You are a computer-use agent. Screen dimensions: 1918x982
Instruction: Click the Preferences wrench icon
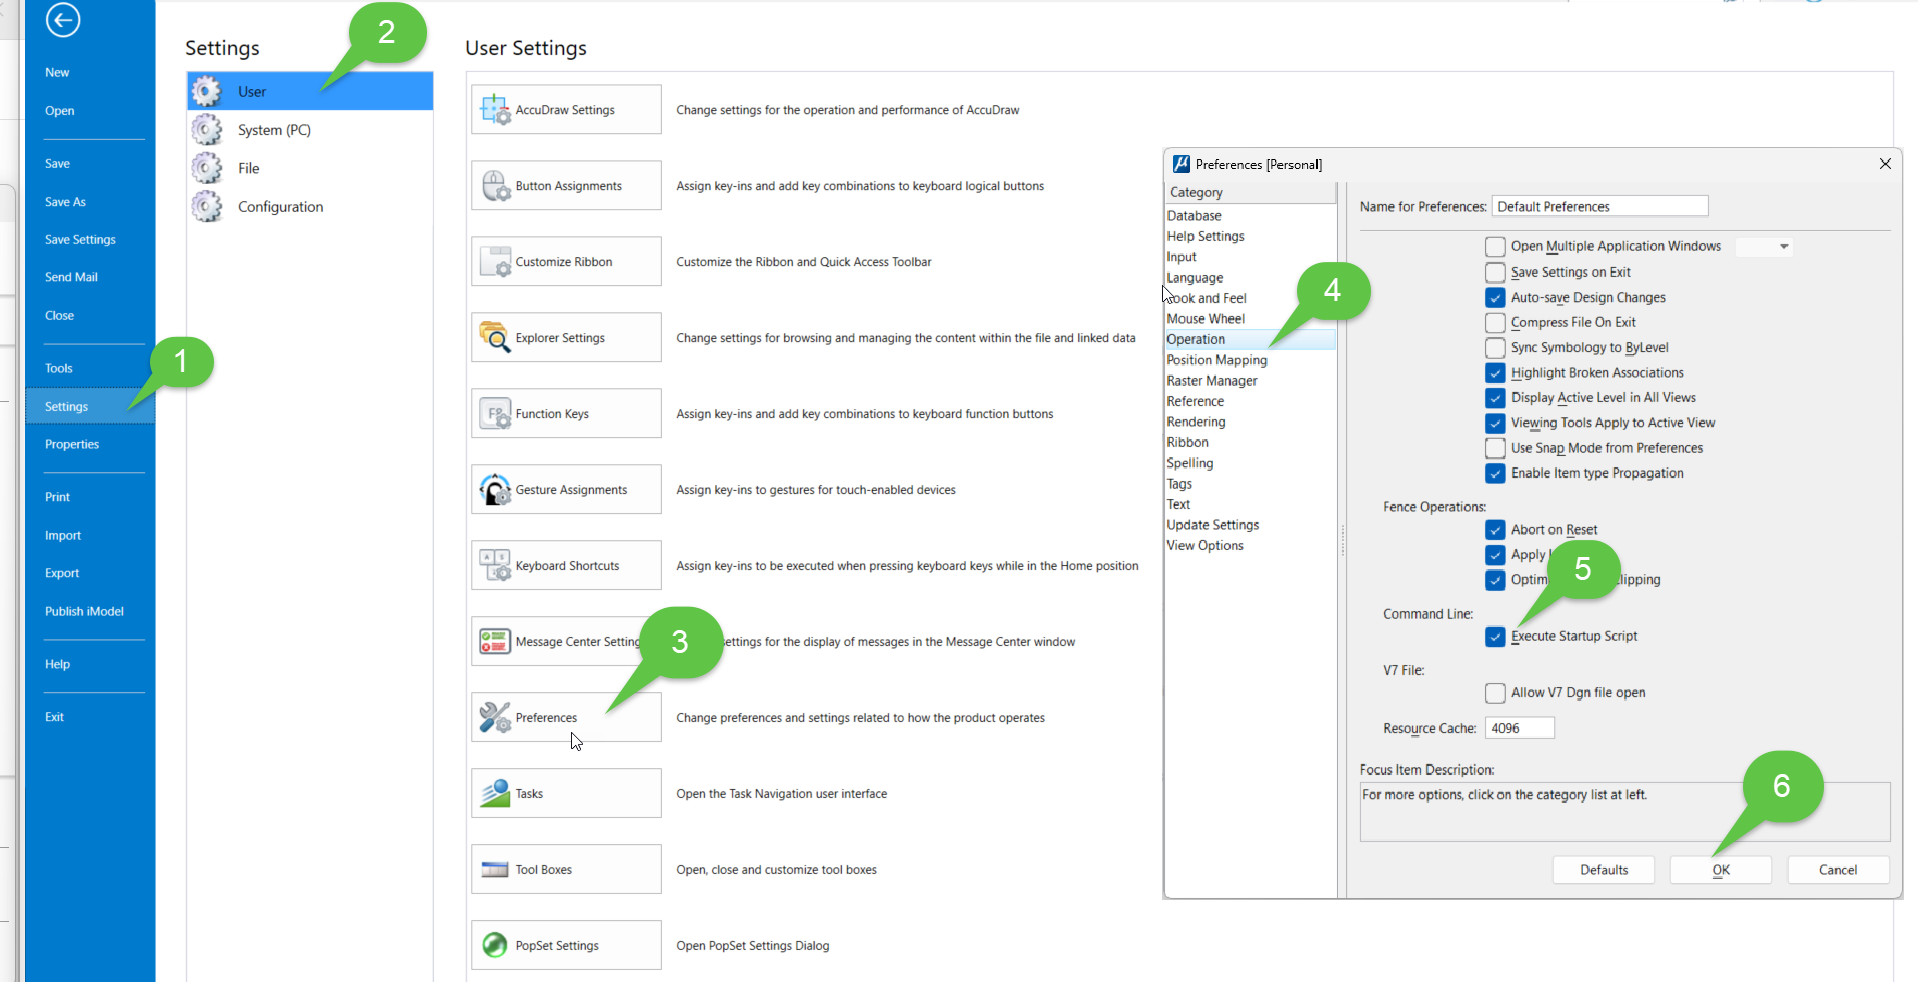tap(495, 718)
